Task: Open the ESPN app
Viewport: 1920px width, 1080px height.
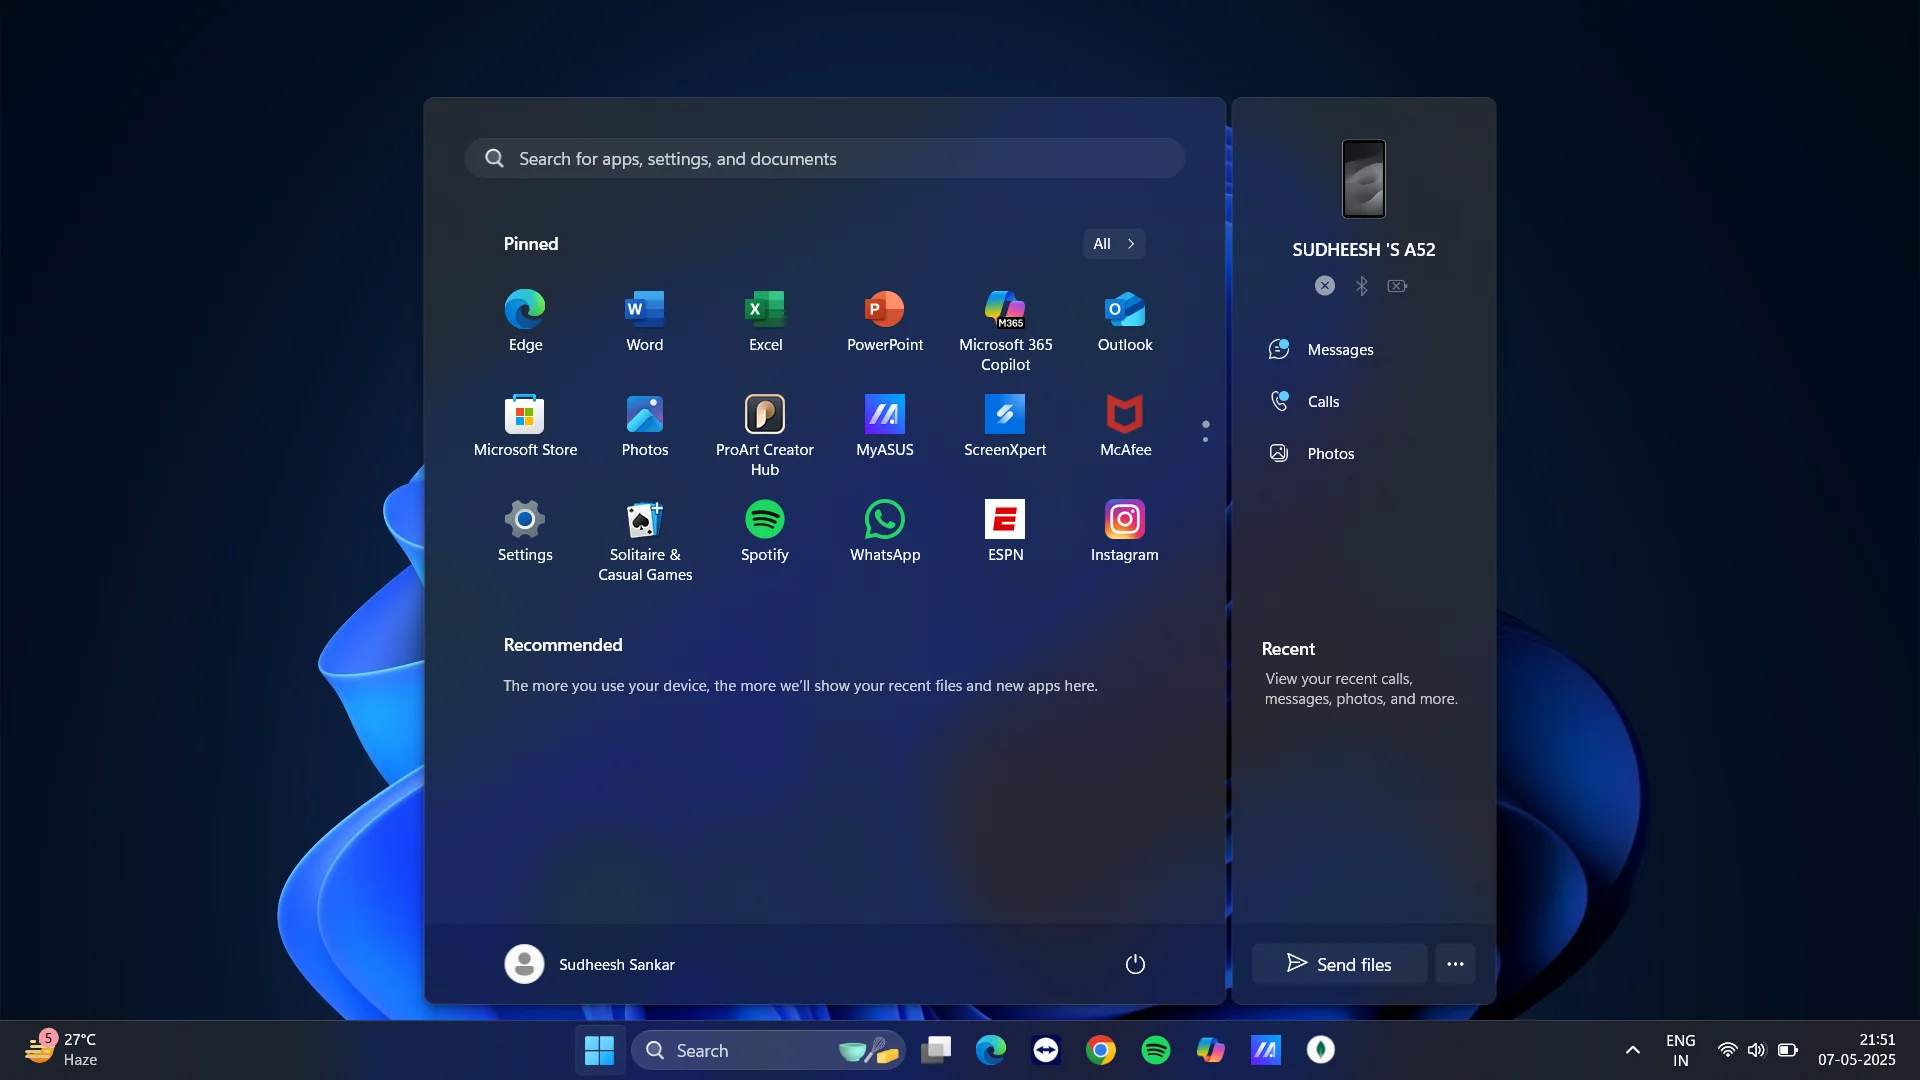Action: coord(1005,532)
